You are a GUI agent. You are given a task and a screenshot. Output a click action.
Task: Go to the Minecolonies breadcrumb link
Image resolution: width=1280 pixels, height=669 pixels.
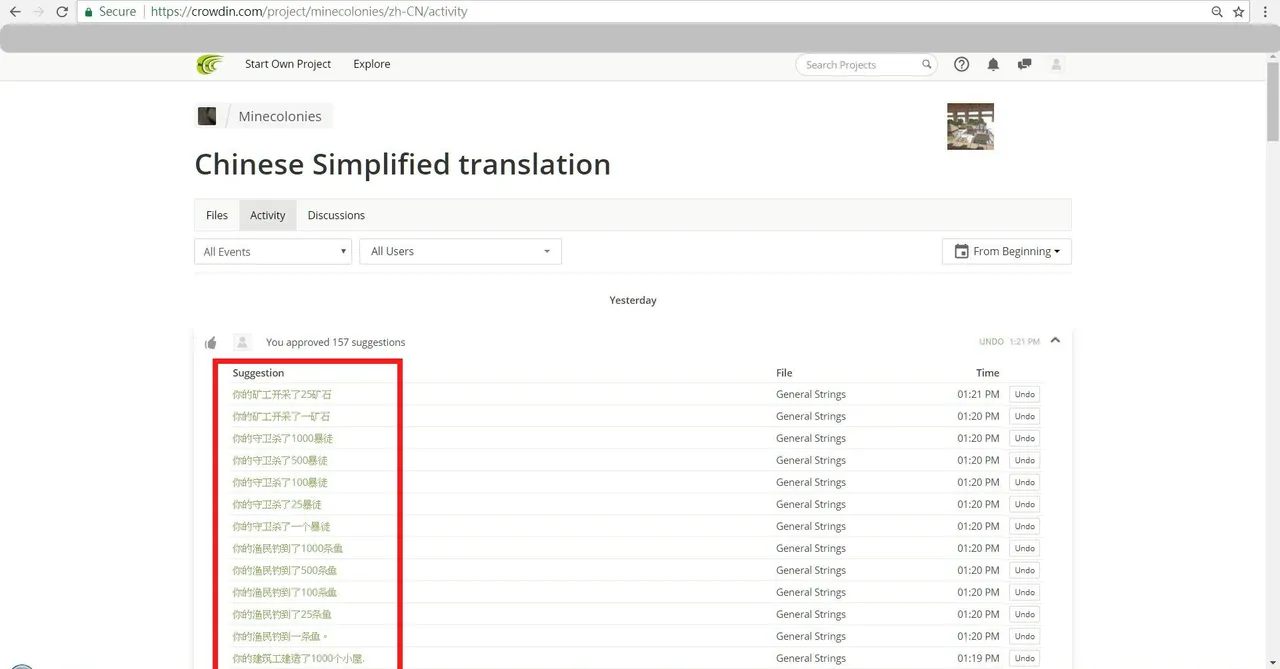[280, 116]
